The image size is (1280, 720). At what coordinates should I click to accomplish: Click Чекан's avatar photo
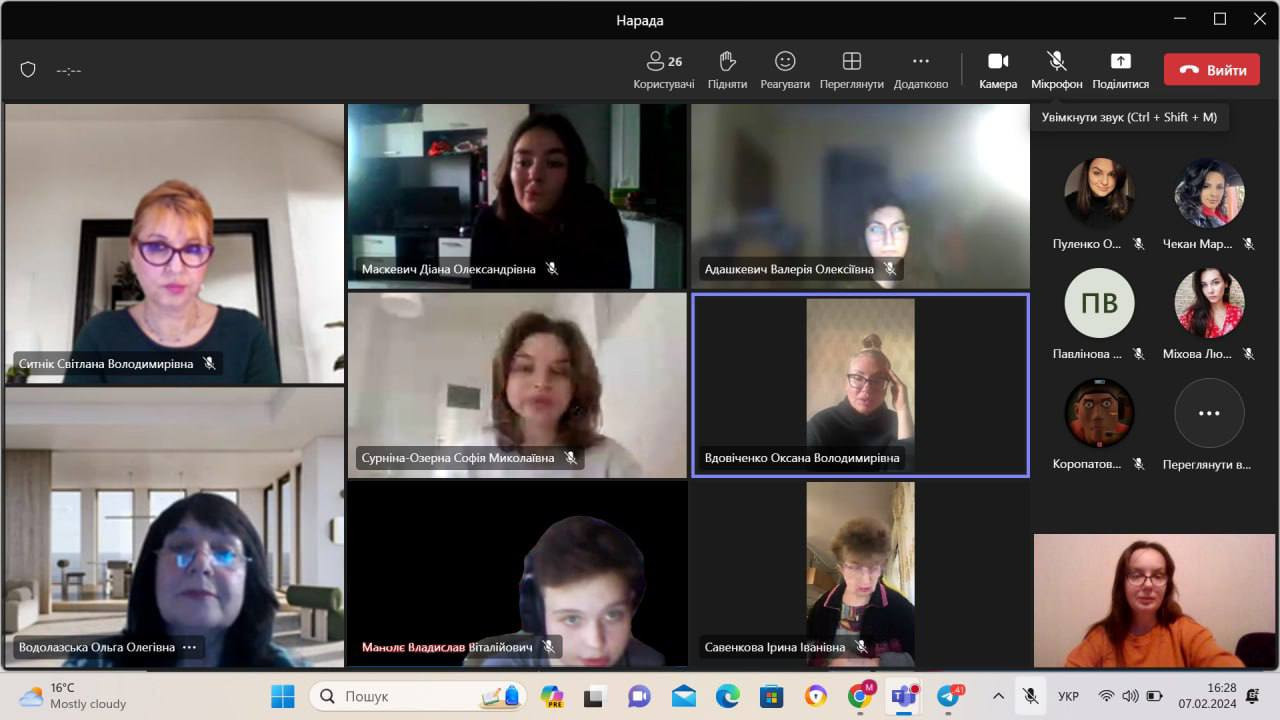click(x=1209, y=193)
